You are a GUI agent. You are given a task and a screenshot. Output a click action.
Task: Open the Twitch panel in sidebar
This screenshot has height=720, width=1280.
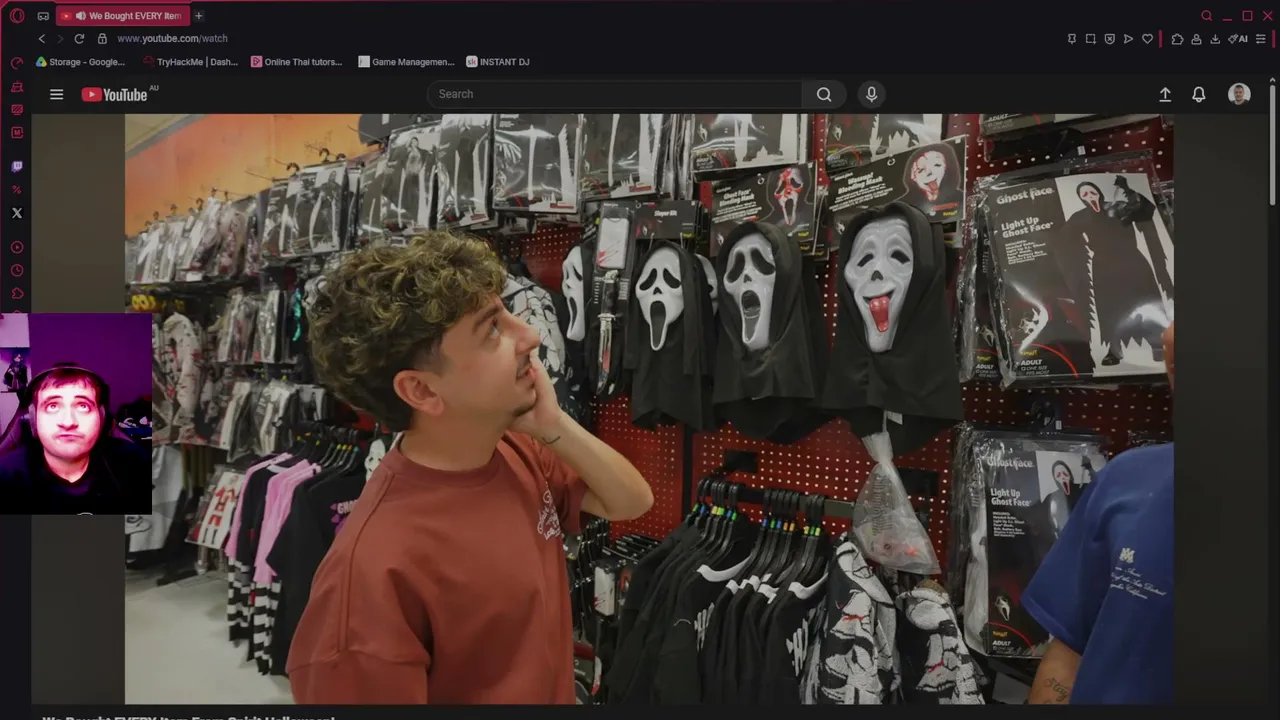17,167
